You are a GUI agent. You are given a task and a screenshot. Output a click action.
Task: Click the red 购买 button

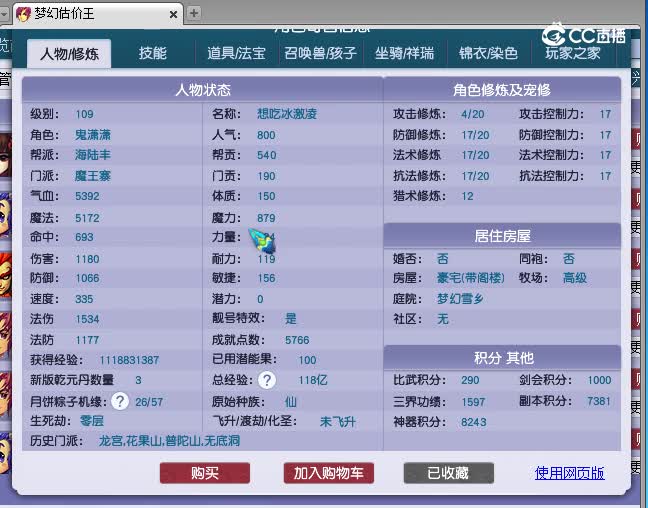point(205,473)
